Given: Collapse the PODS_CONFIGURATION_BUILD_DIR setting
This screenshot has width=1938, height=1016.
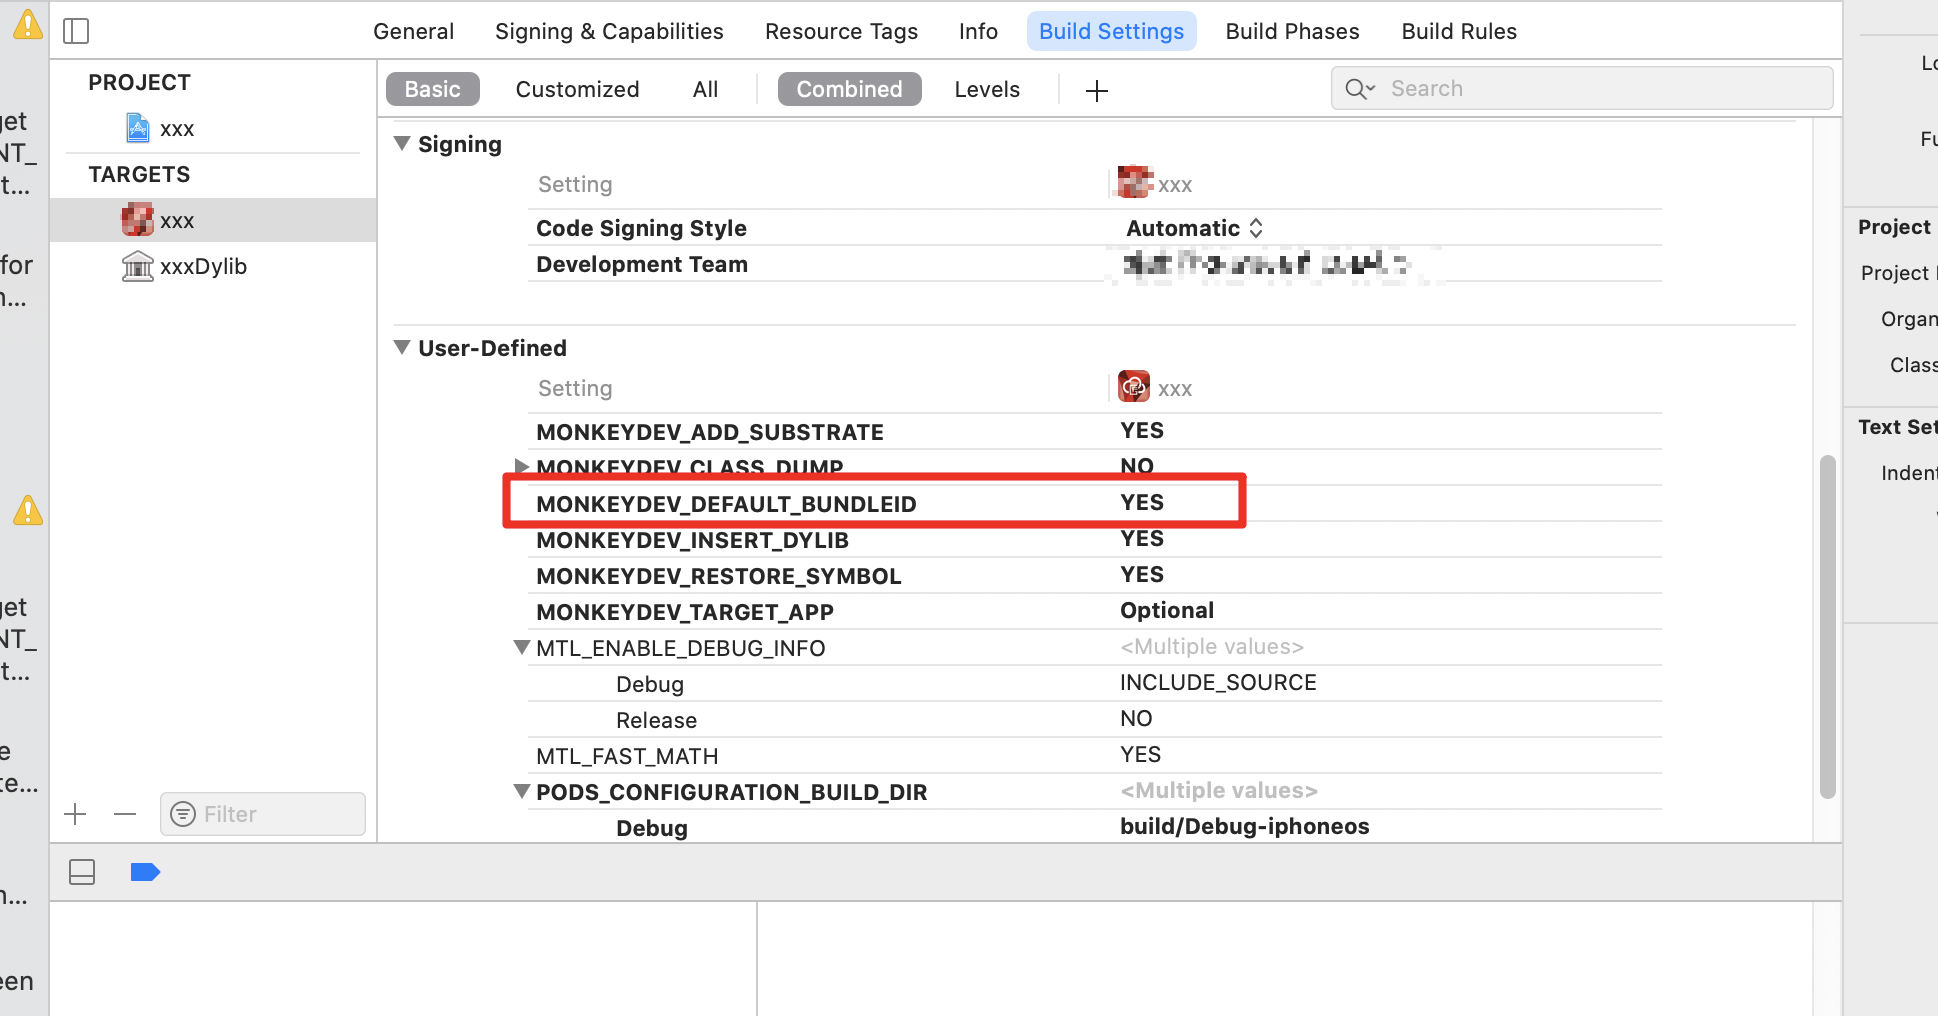Looking at the screenshot, I should click(x=521, y=790).
